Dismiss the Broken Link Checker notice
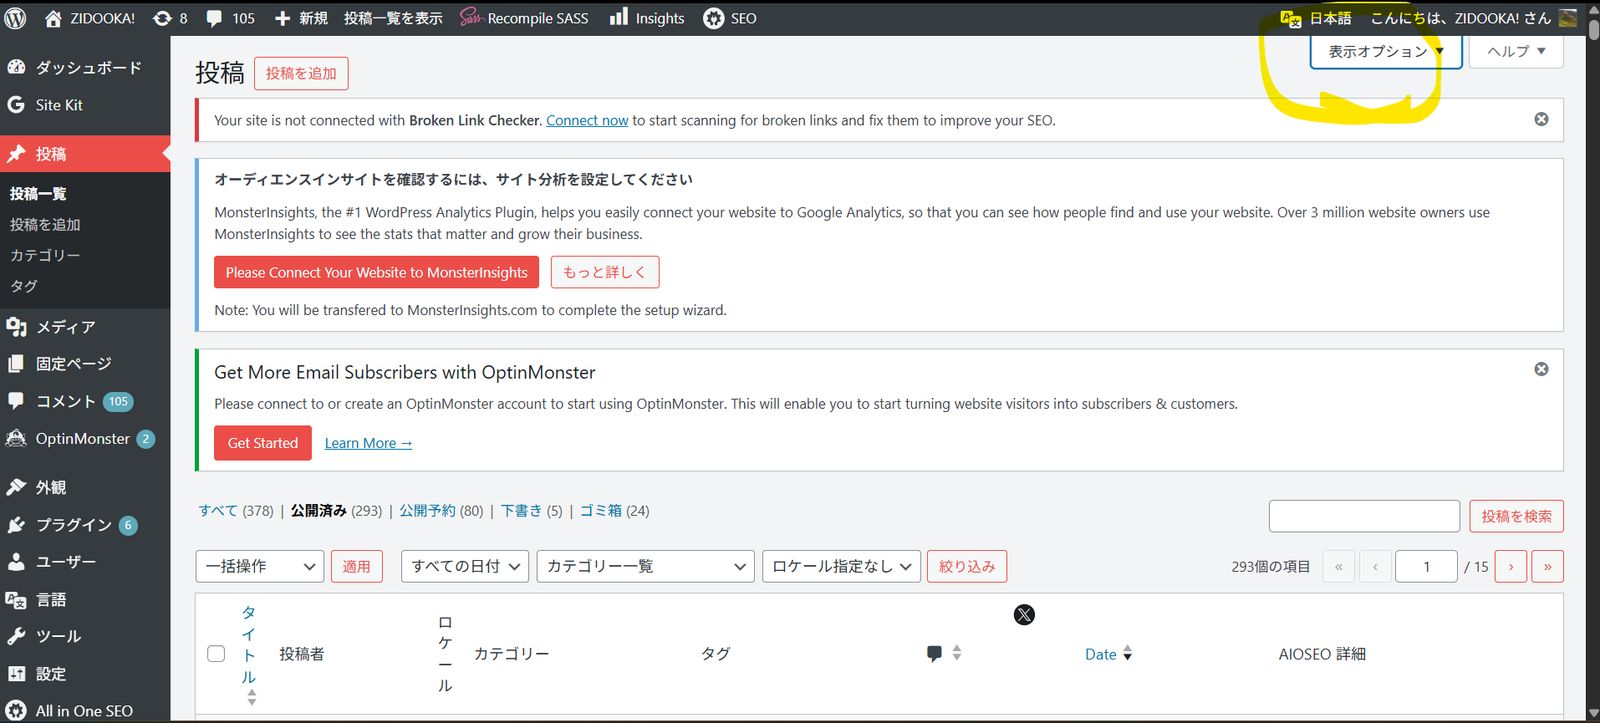 [x=1541, y=119]
